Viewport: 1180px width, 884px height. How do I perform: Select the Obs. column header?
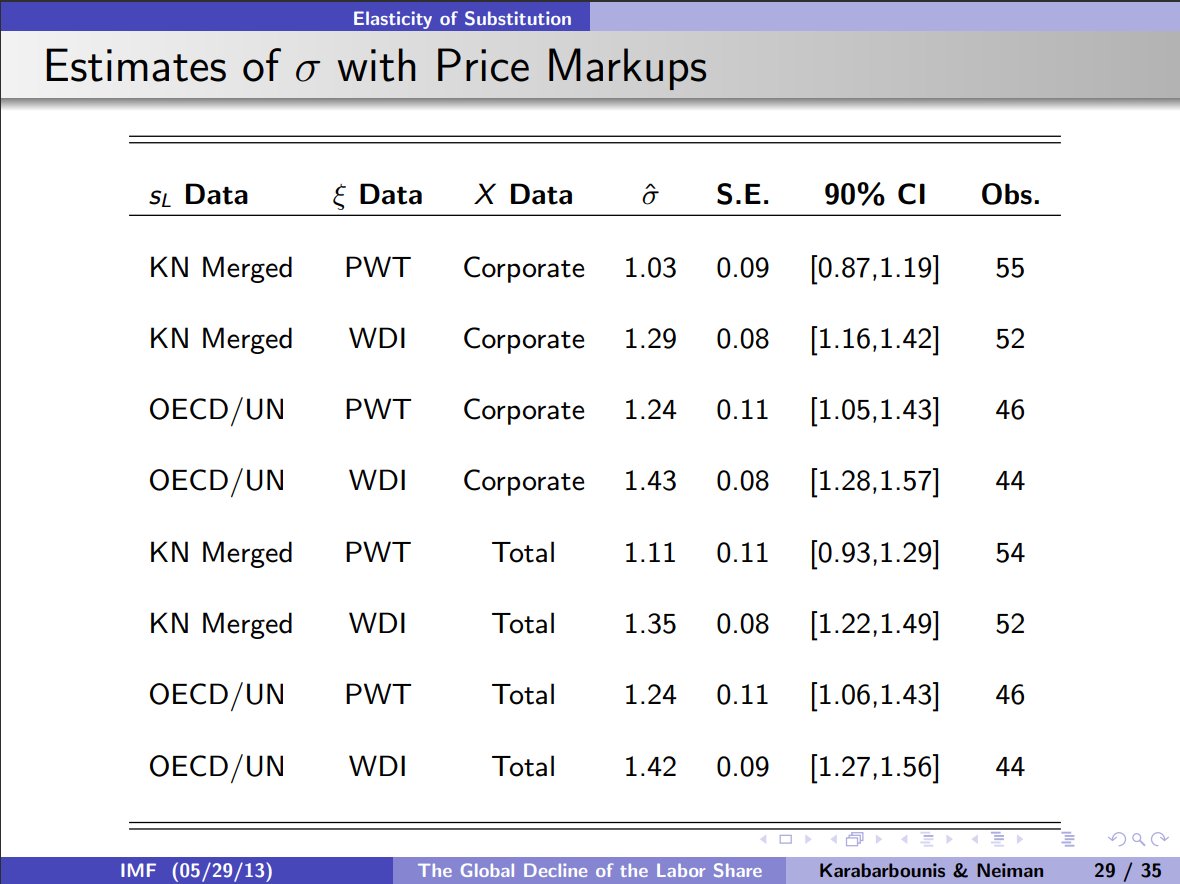1010,195
